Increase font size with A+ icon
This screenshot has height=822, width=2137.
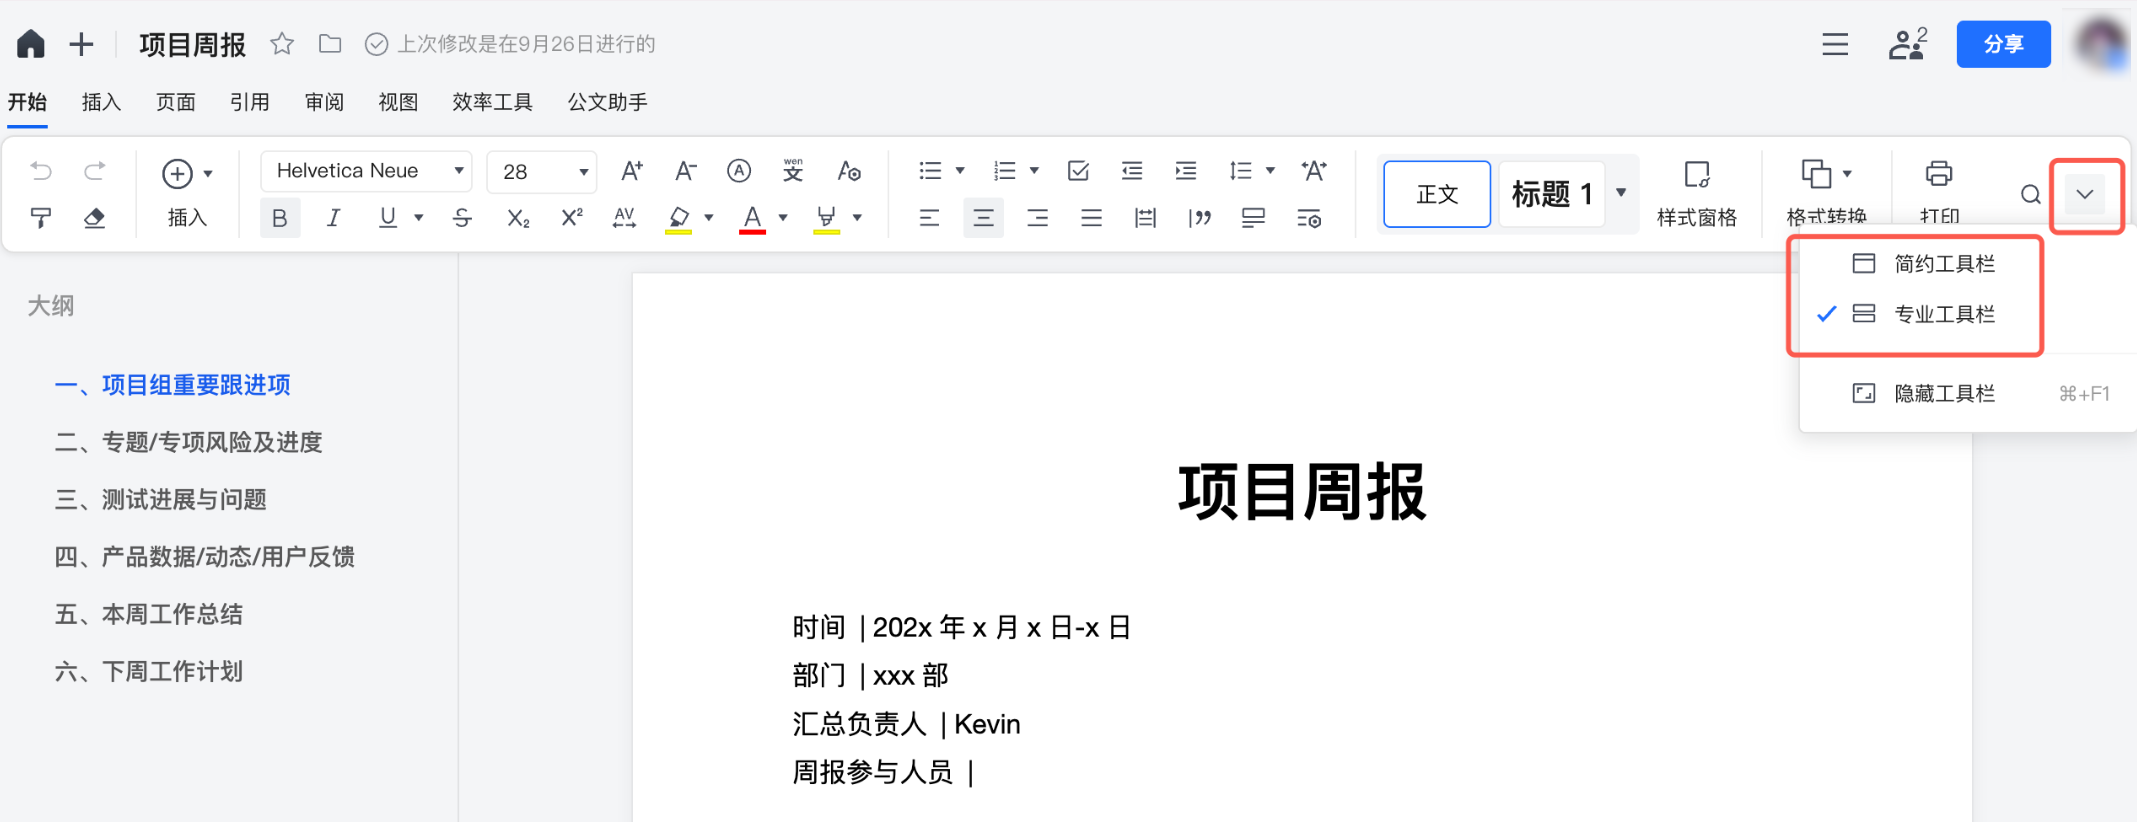(x=631, y=171)
